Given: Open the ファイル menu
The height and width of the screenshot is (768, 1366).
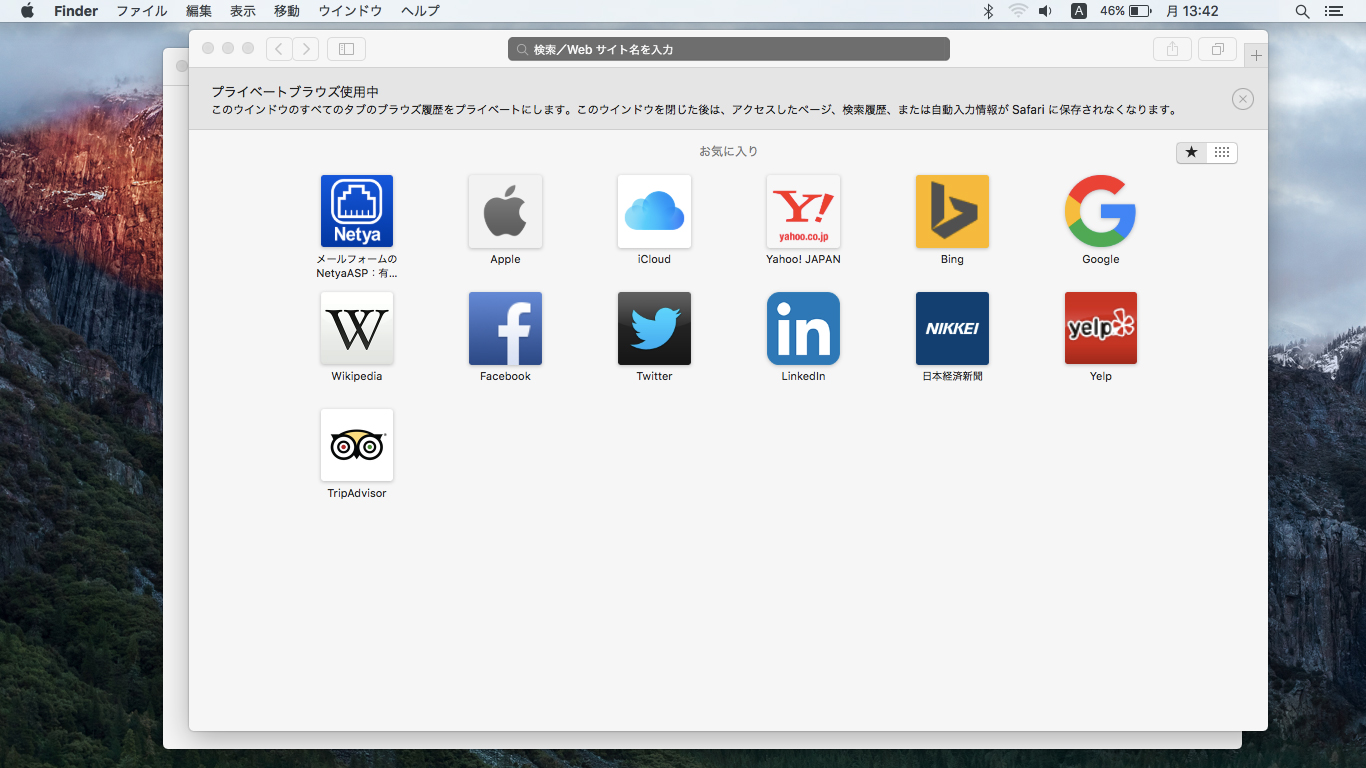Looking at the screenshot, I should [142, 11].
